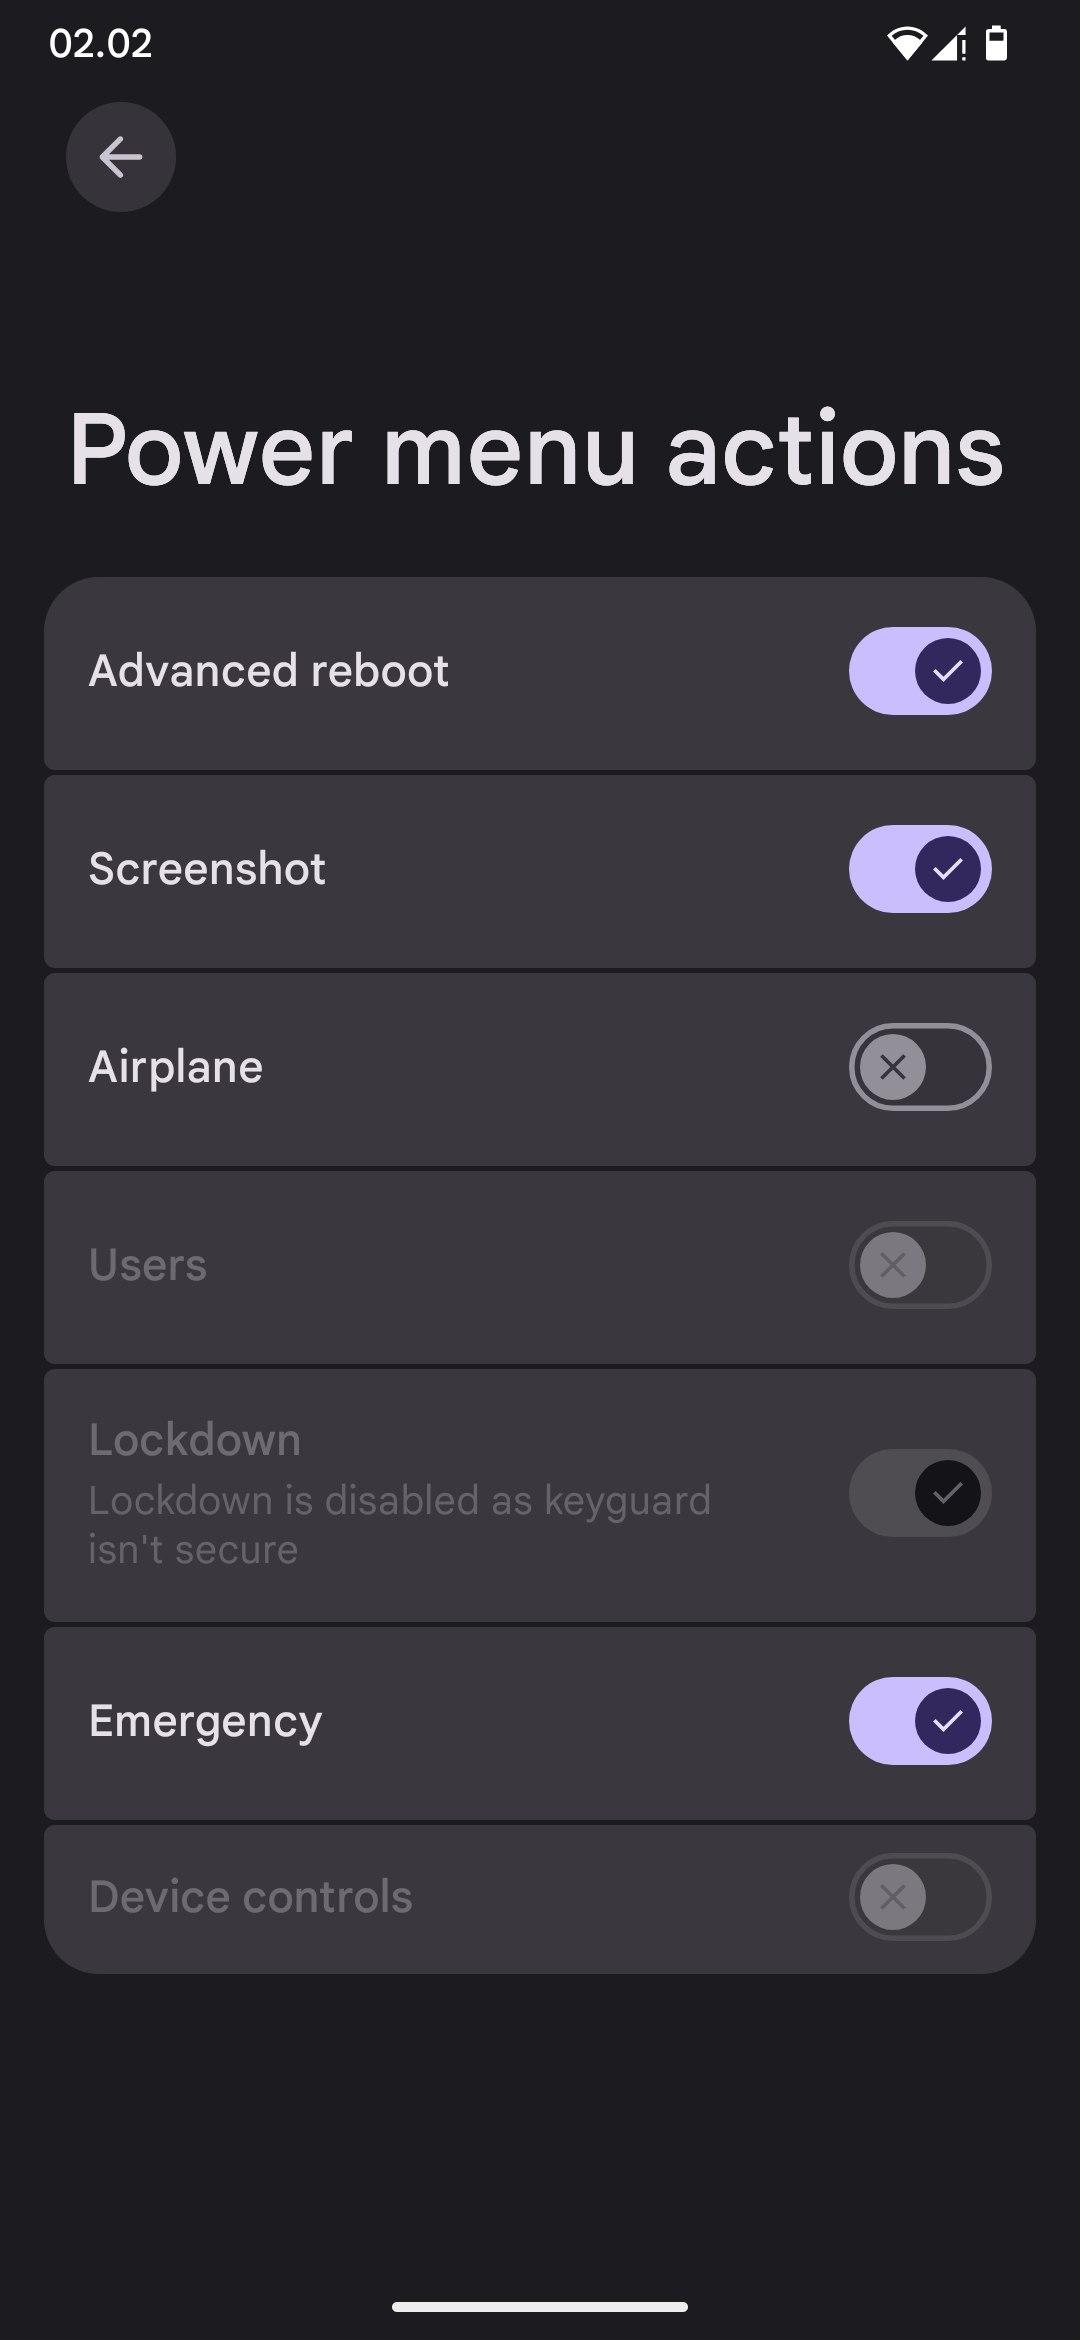Viewport: 1080px width, 2340px height.
Task: Enable the Airplane toggle
Action: coord(920,1067)
